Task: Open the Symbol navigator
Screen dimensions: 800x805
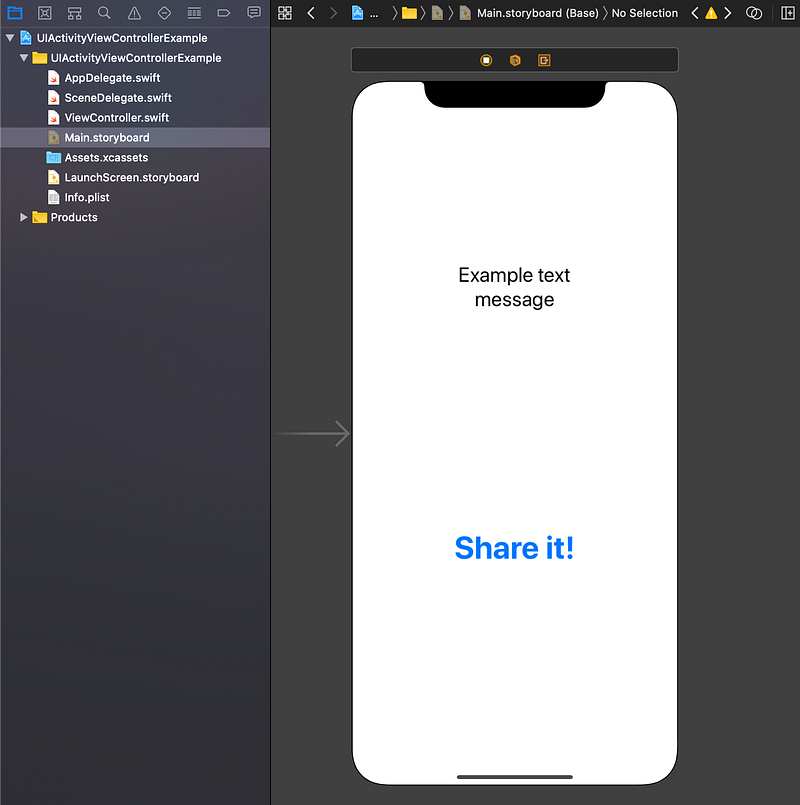Action: pos(74,13)
